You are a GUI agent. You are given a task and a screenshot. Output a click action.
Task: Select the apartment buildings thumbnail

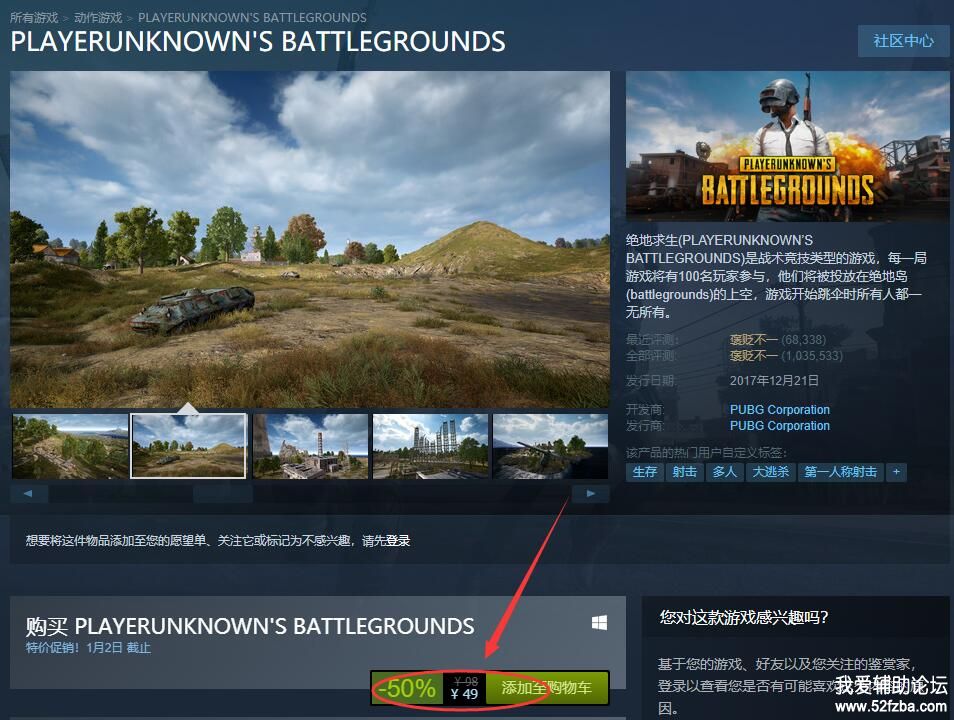(430, 446)
